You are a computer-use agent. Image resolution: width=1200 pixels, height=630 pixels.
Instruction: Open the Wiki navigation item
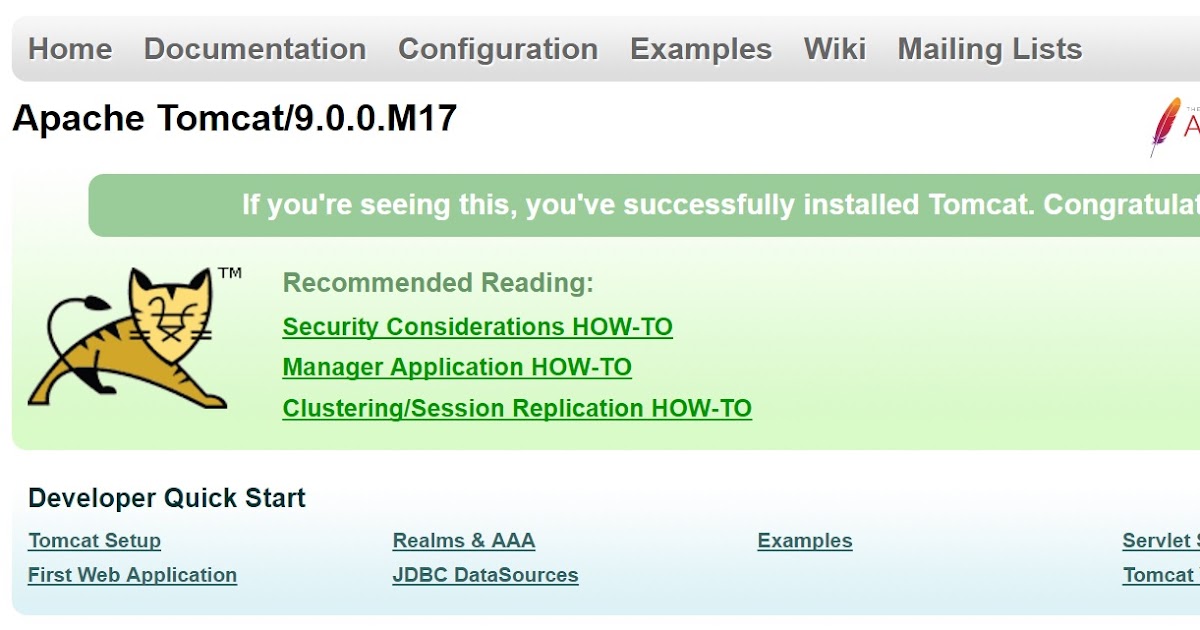pyautogui.click(x=835, y=49)
